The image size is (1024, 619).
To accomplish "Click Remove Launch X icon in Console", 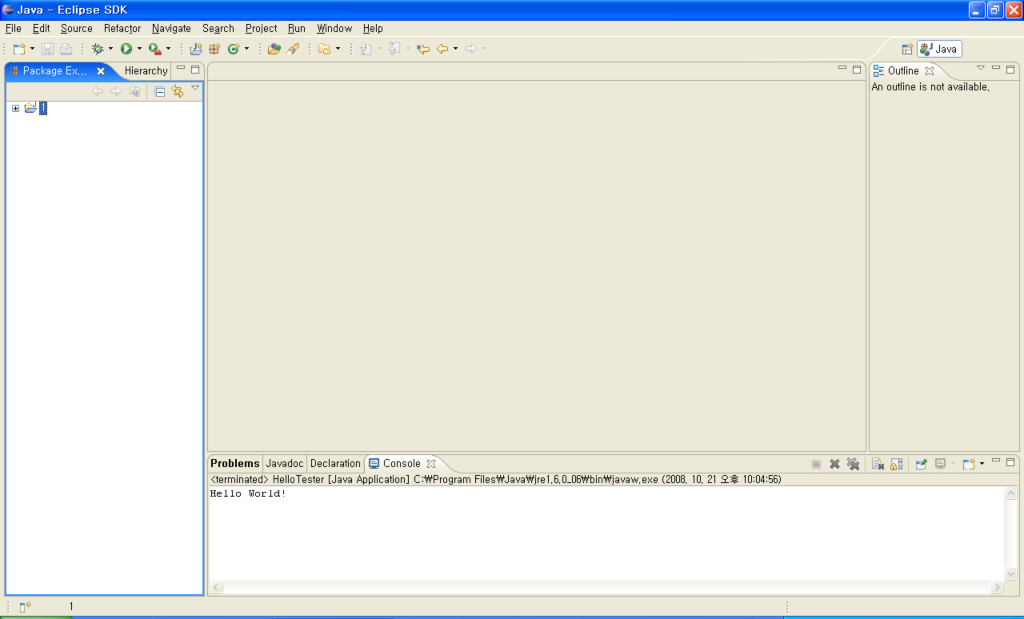I will point(835,464).
